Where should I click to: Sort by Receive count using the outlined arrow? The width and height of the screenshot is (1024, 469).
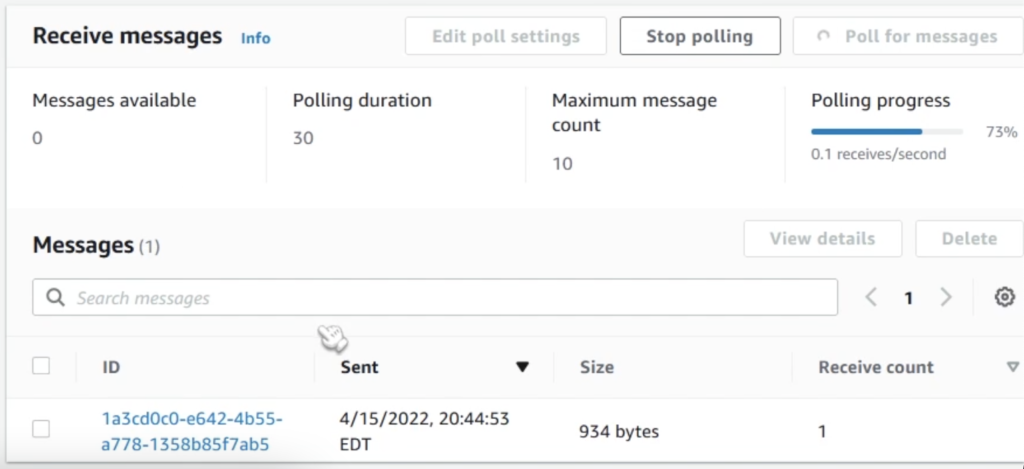1012,367
